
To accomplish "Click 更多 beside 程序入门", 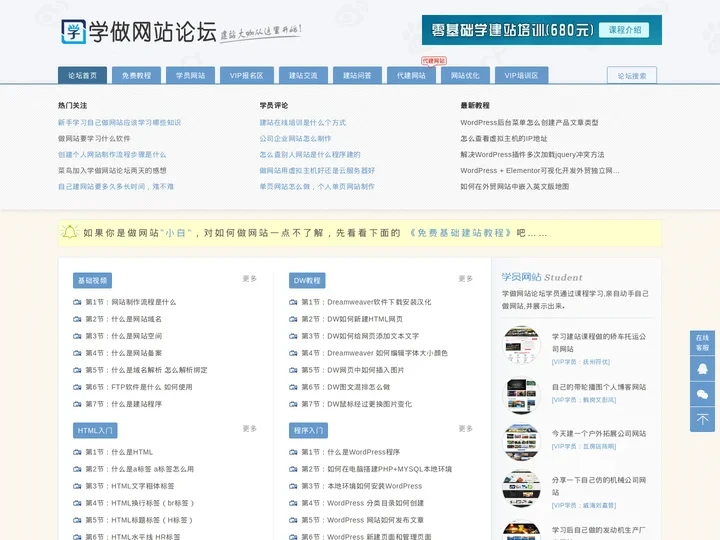I will tap(466, 429).
